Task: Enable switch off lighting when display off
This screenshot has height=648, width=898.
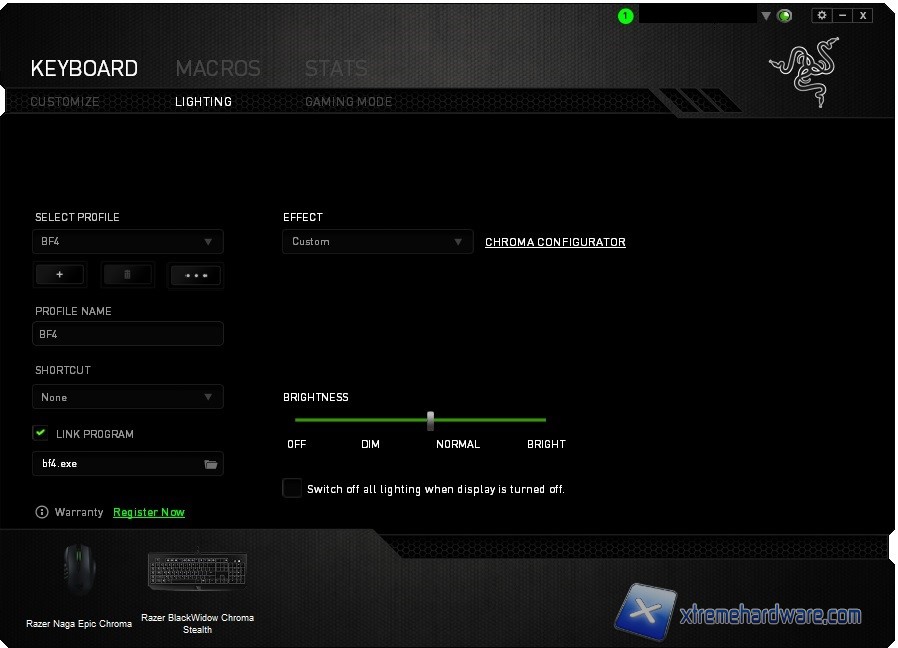Action: point(292,488)
